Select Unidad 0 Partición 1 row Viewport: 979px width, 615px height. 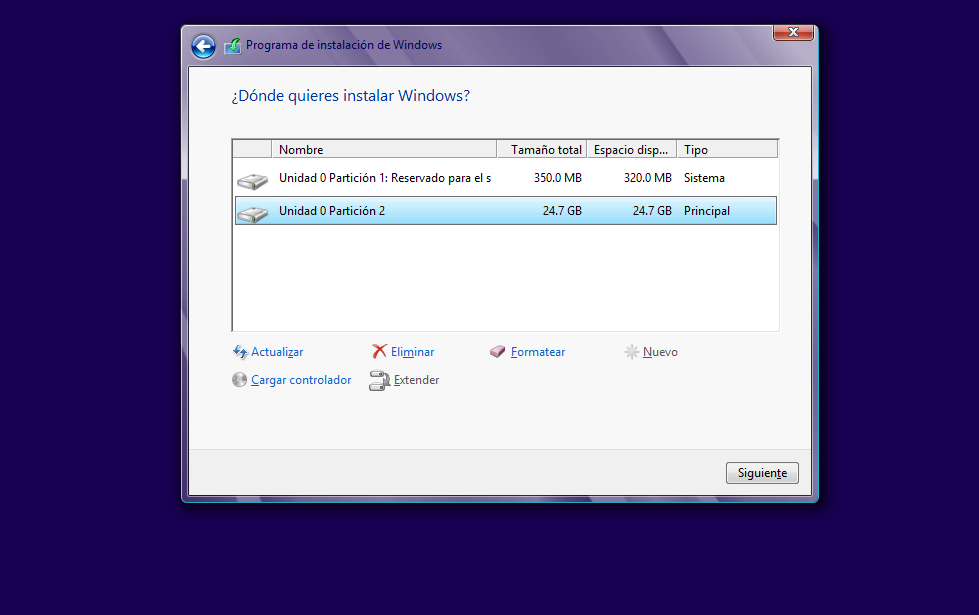[385, 178]
